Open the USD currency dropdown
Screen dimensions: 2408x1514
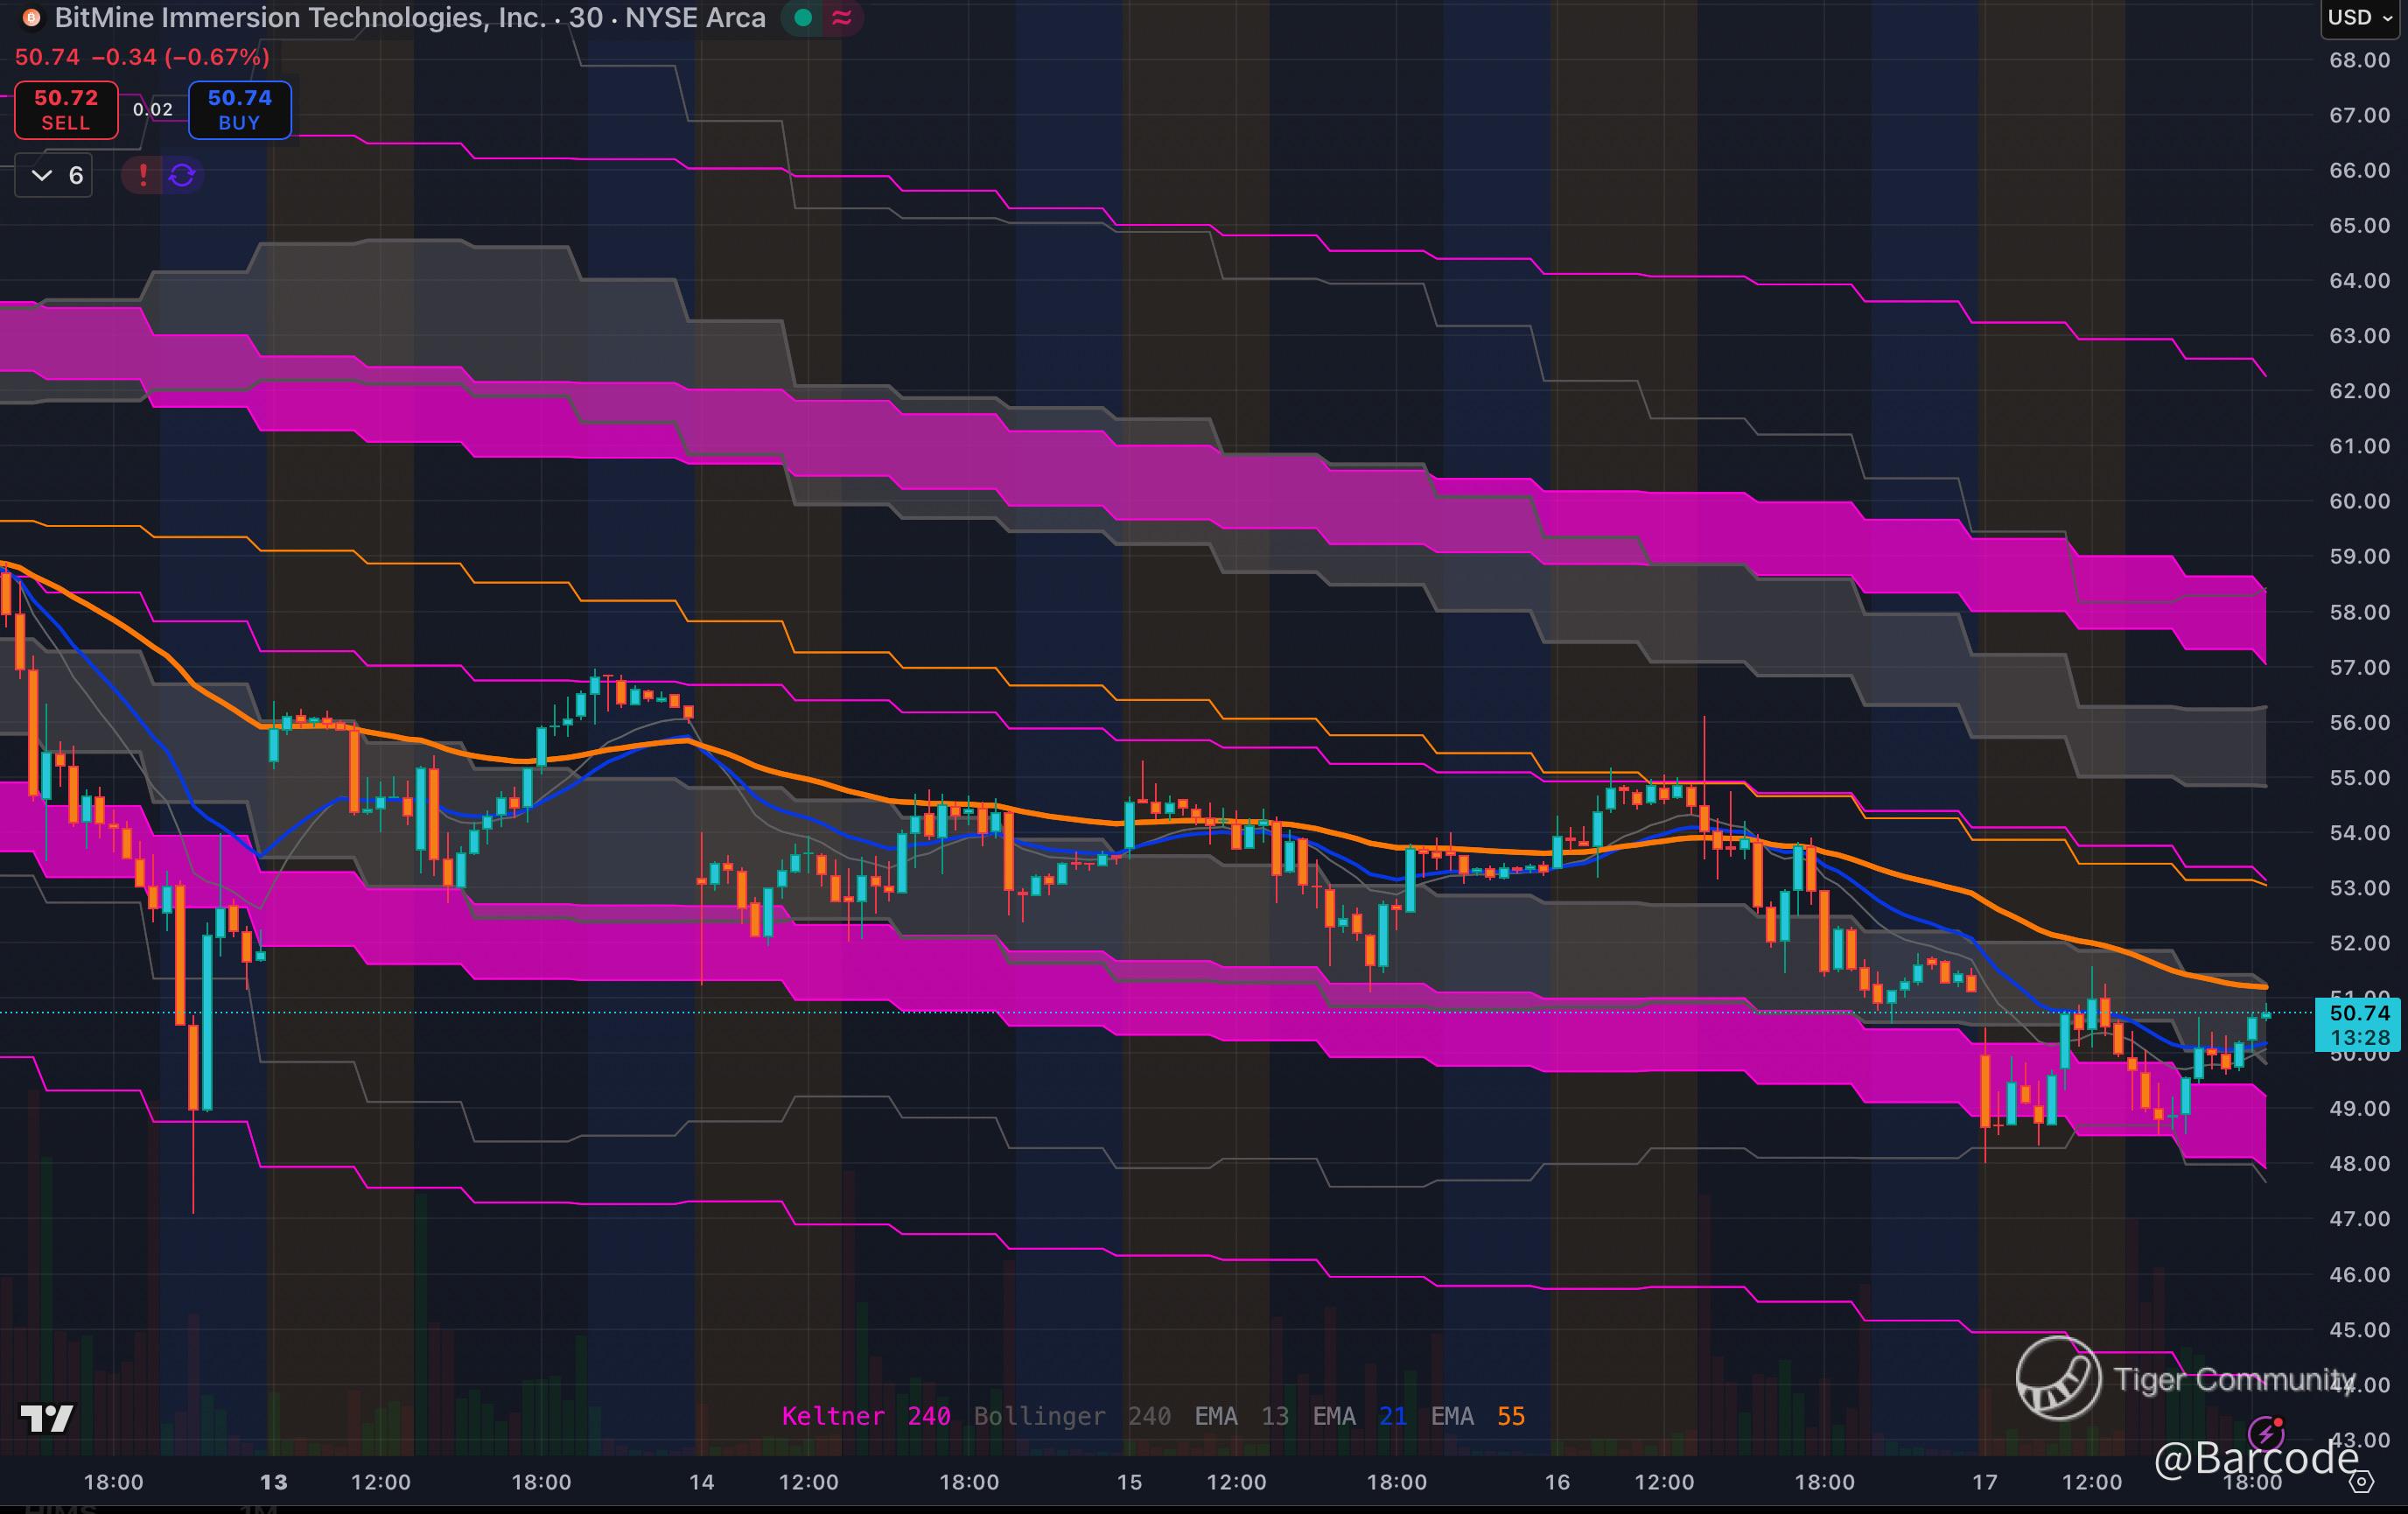pos(2358,18)
